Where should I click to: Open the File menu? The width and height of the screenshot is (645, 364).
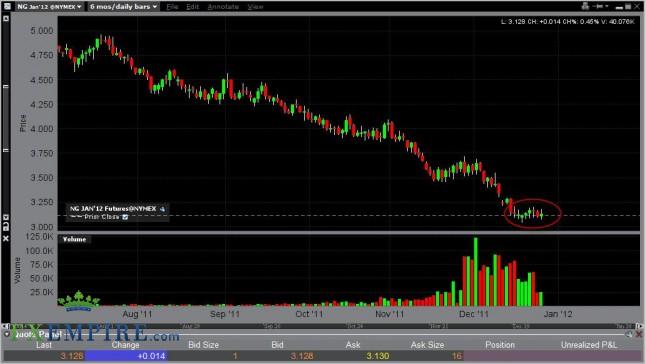click(x=172, y=7)
